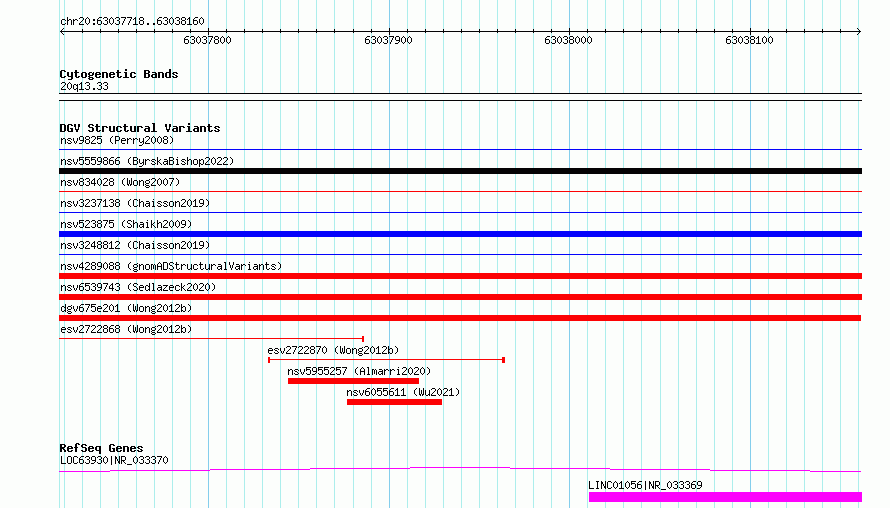Click the red nsv6539743 variant bar
The height and width of the screenshot is (508, 890).
pos(460,297)
